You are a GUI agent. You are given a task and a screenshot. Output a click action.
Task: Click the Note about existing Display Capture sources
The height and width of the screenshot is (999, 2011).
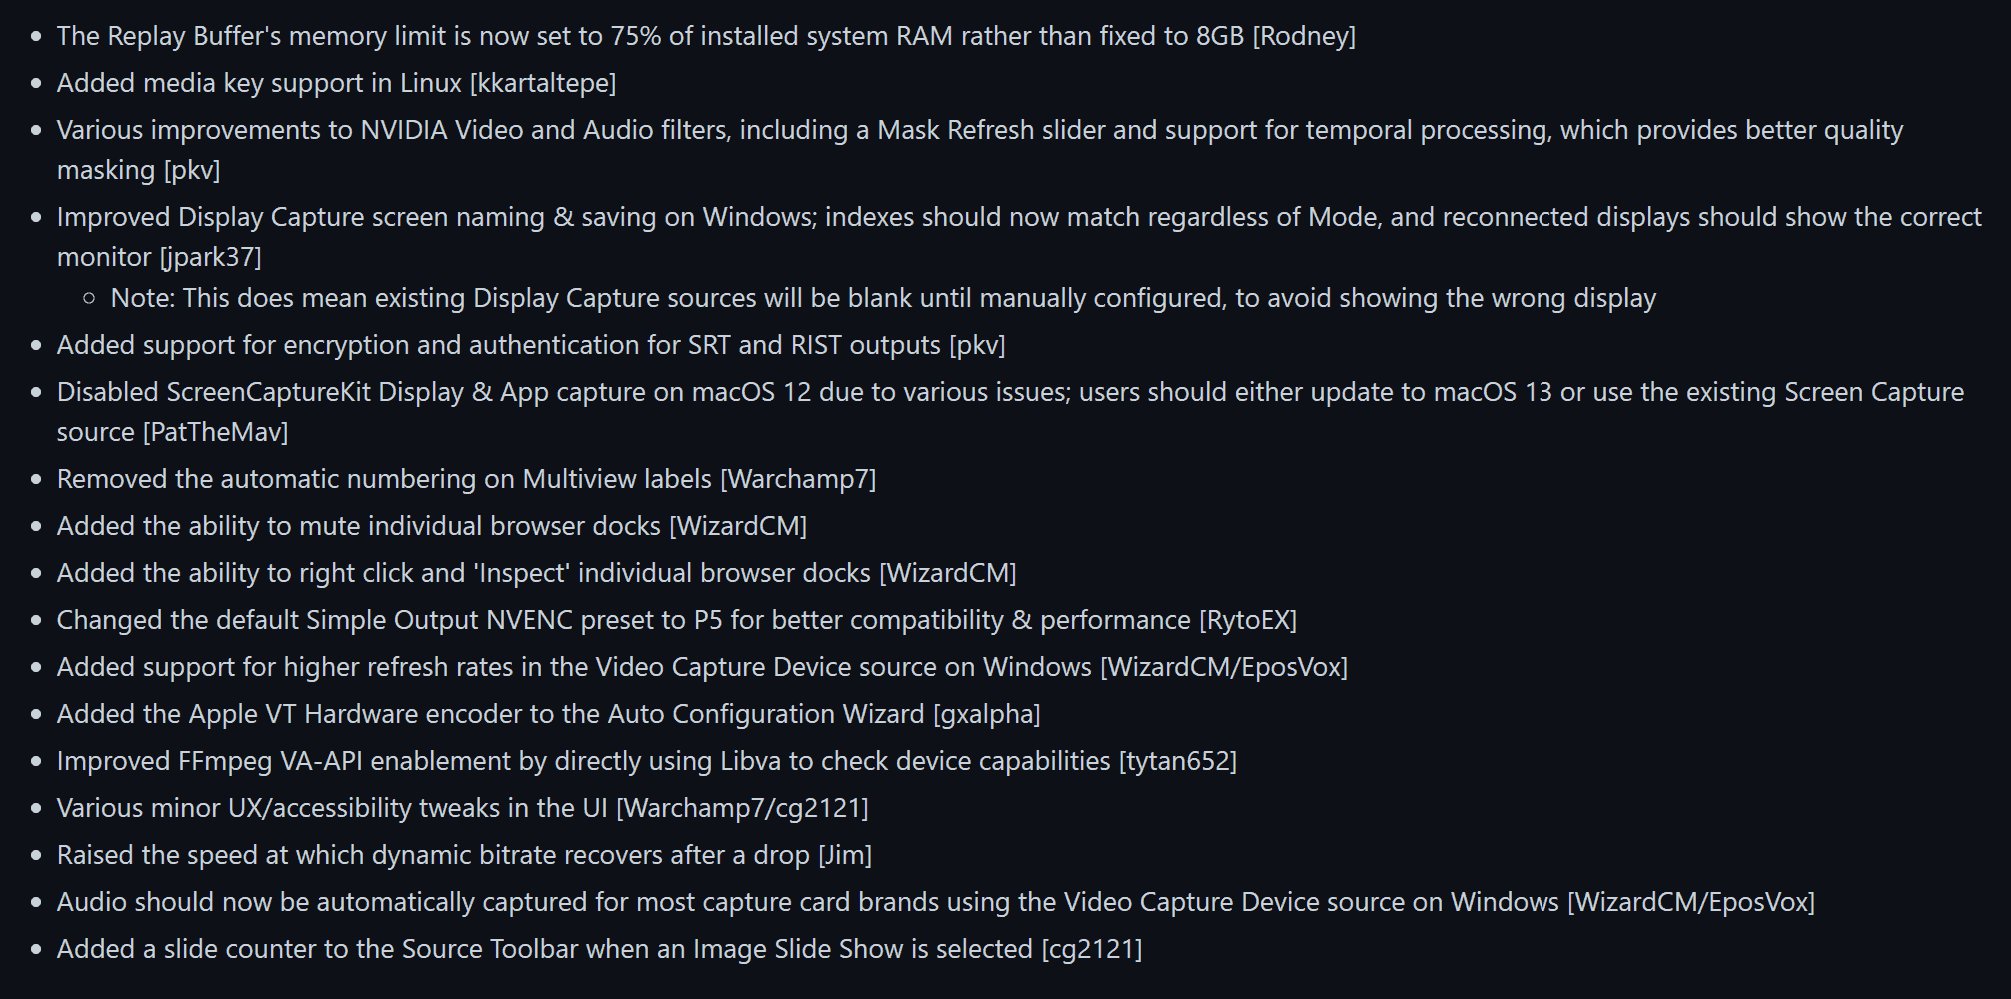pyautogui.click(x=883, y=298)
